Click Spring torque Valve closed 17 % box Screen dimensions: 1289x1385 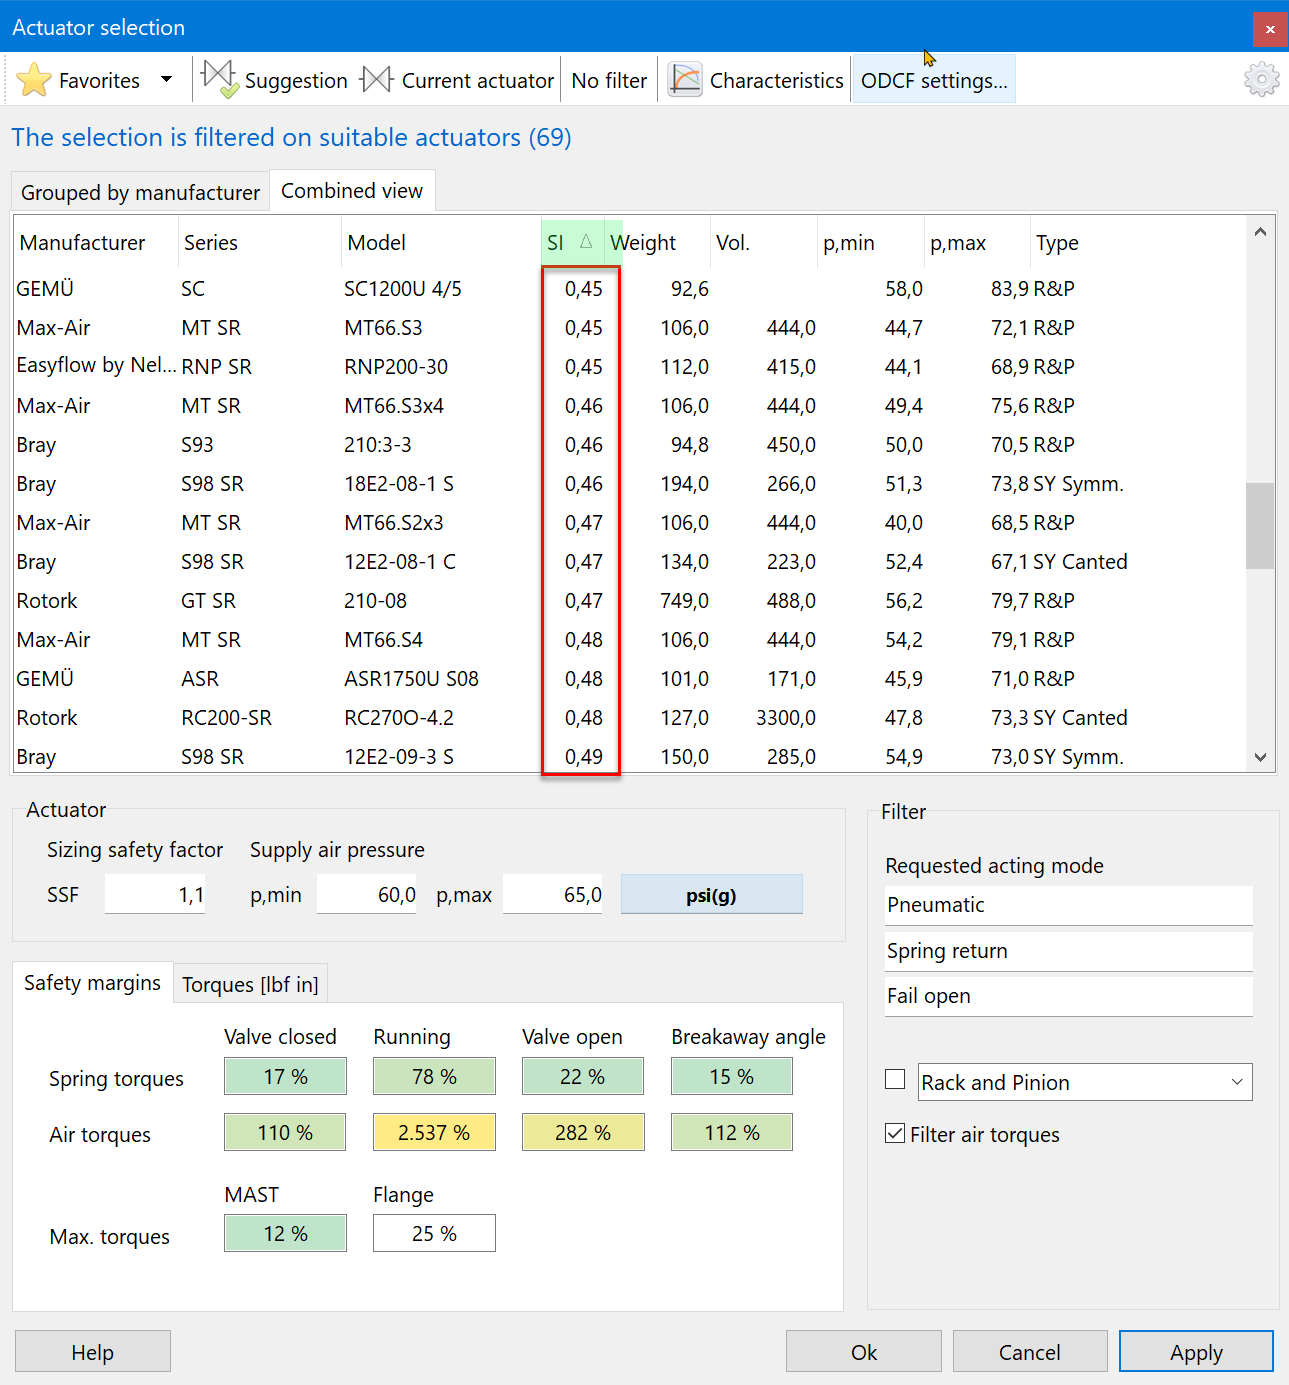tap(285, 1076)
